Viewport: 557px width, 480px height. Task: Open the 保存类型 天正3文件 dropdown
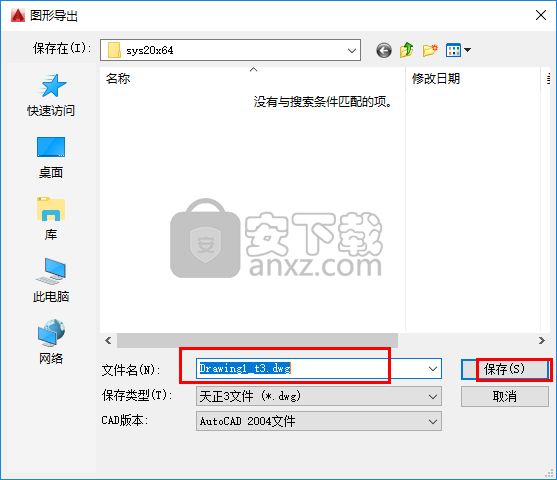click(319, 396)
